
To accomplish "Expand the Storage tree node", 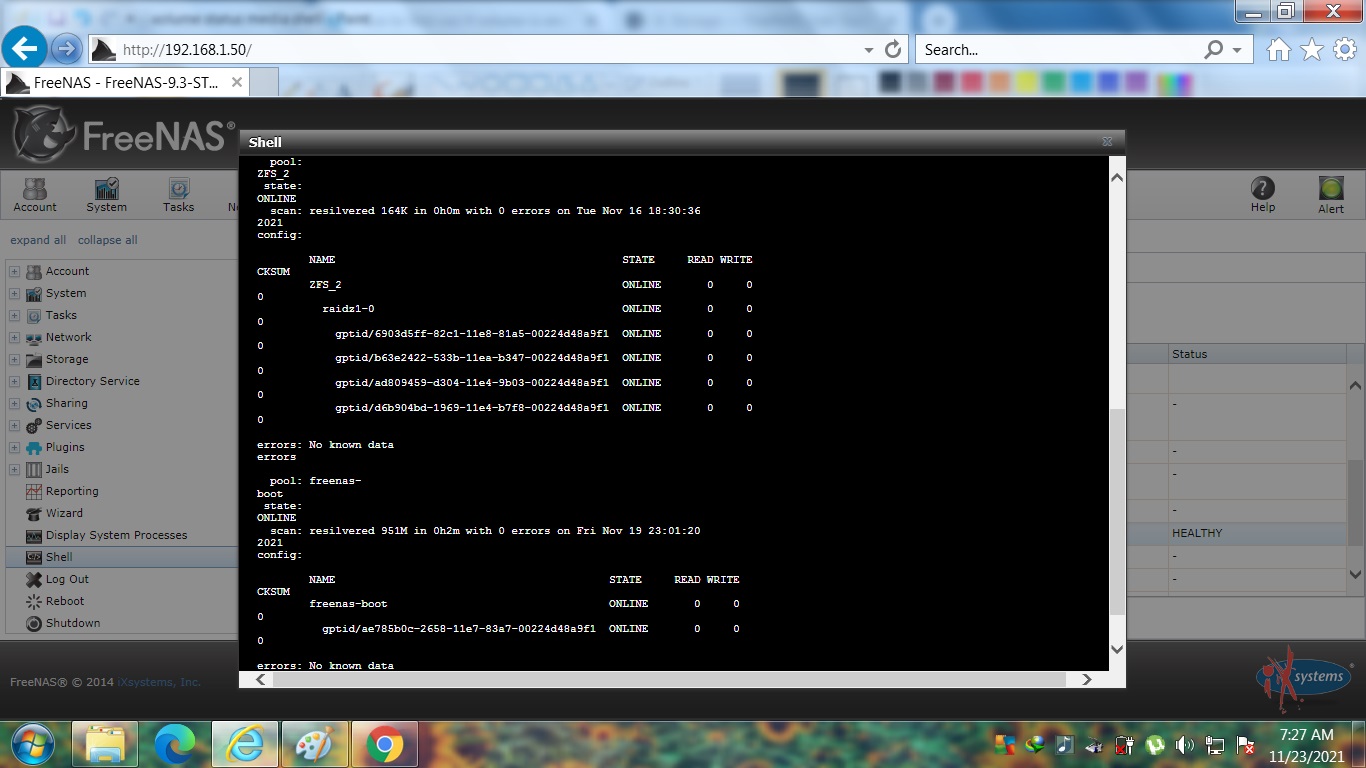I will point(14,359).
